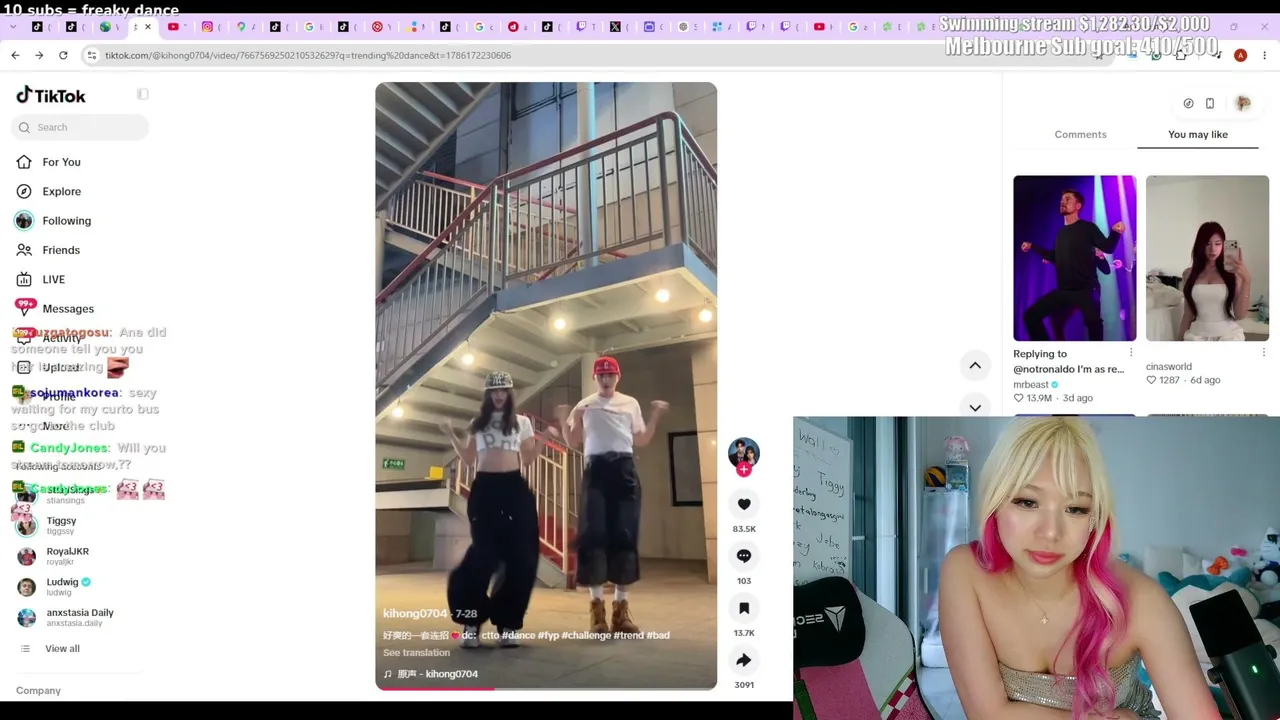Open video comments via speech bubble icon
This screenshot has height=720, width=1280.
tap(744, 556)
